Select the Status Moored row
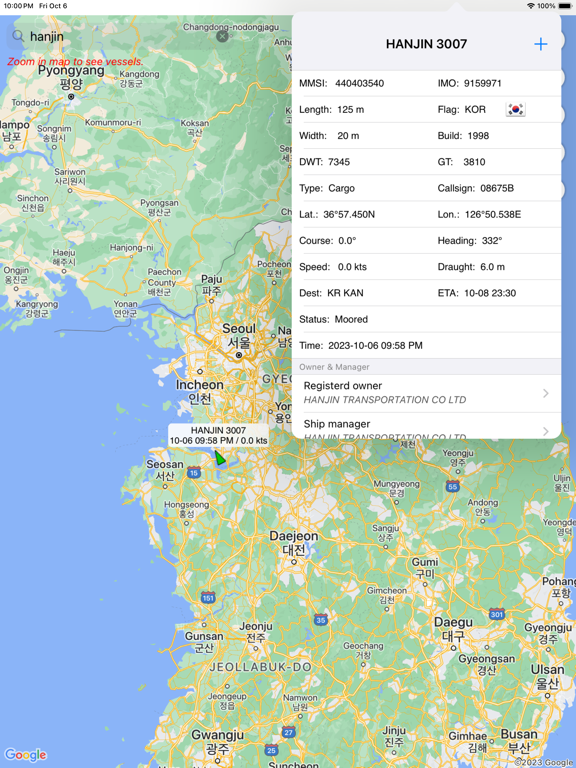 click(426, 319)
